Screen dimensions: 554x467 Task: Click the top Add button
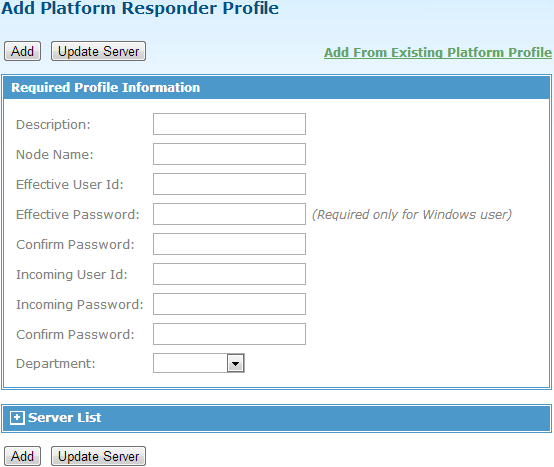coord(22,51)
